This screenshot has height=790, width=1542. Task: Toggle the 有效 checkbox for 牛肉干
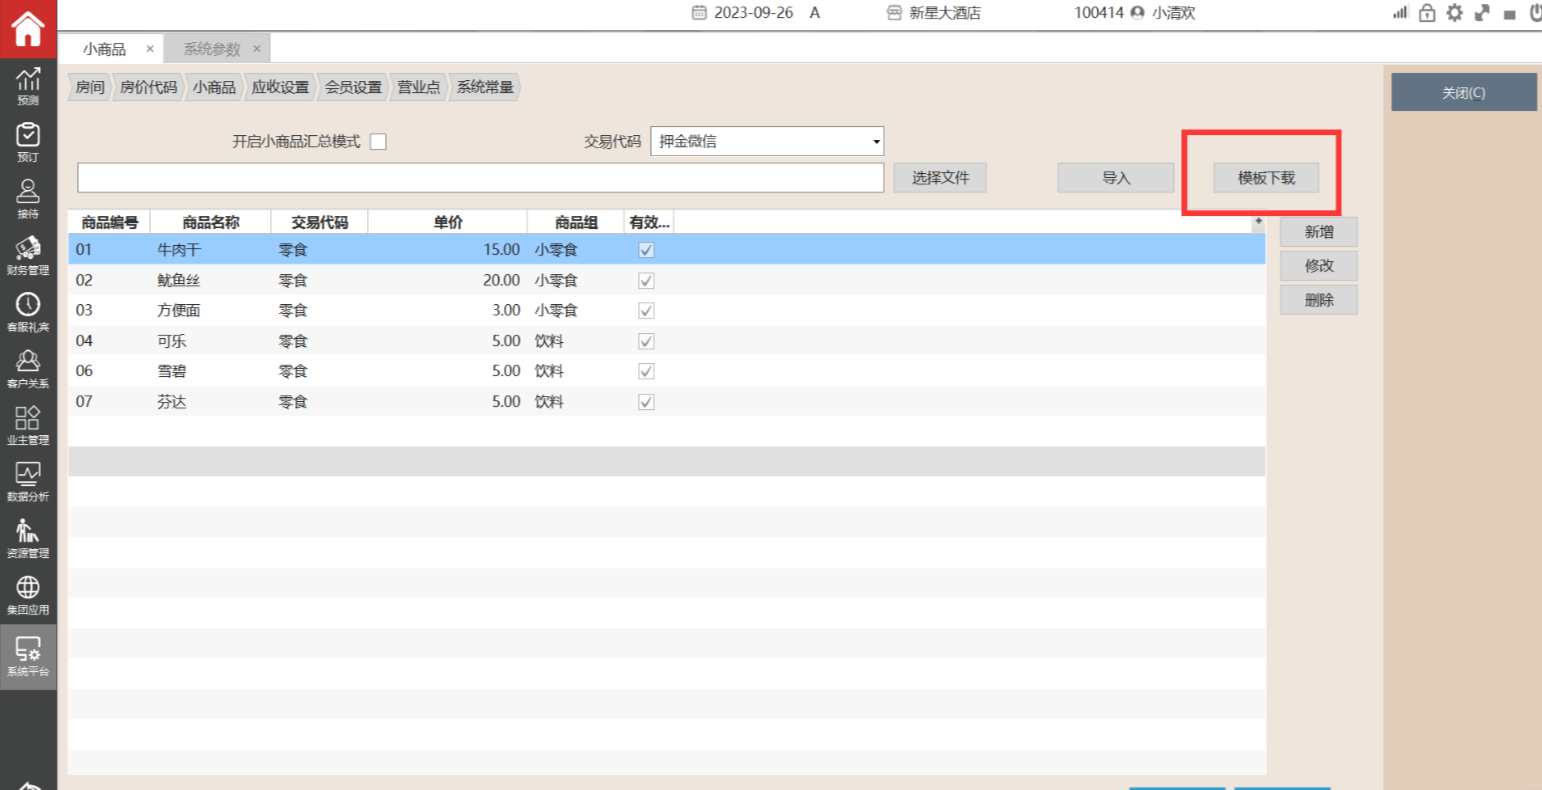(x=646, y=250)
